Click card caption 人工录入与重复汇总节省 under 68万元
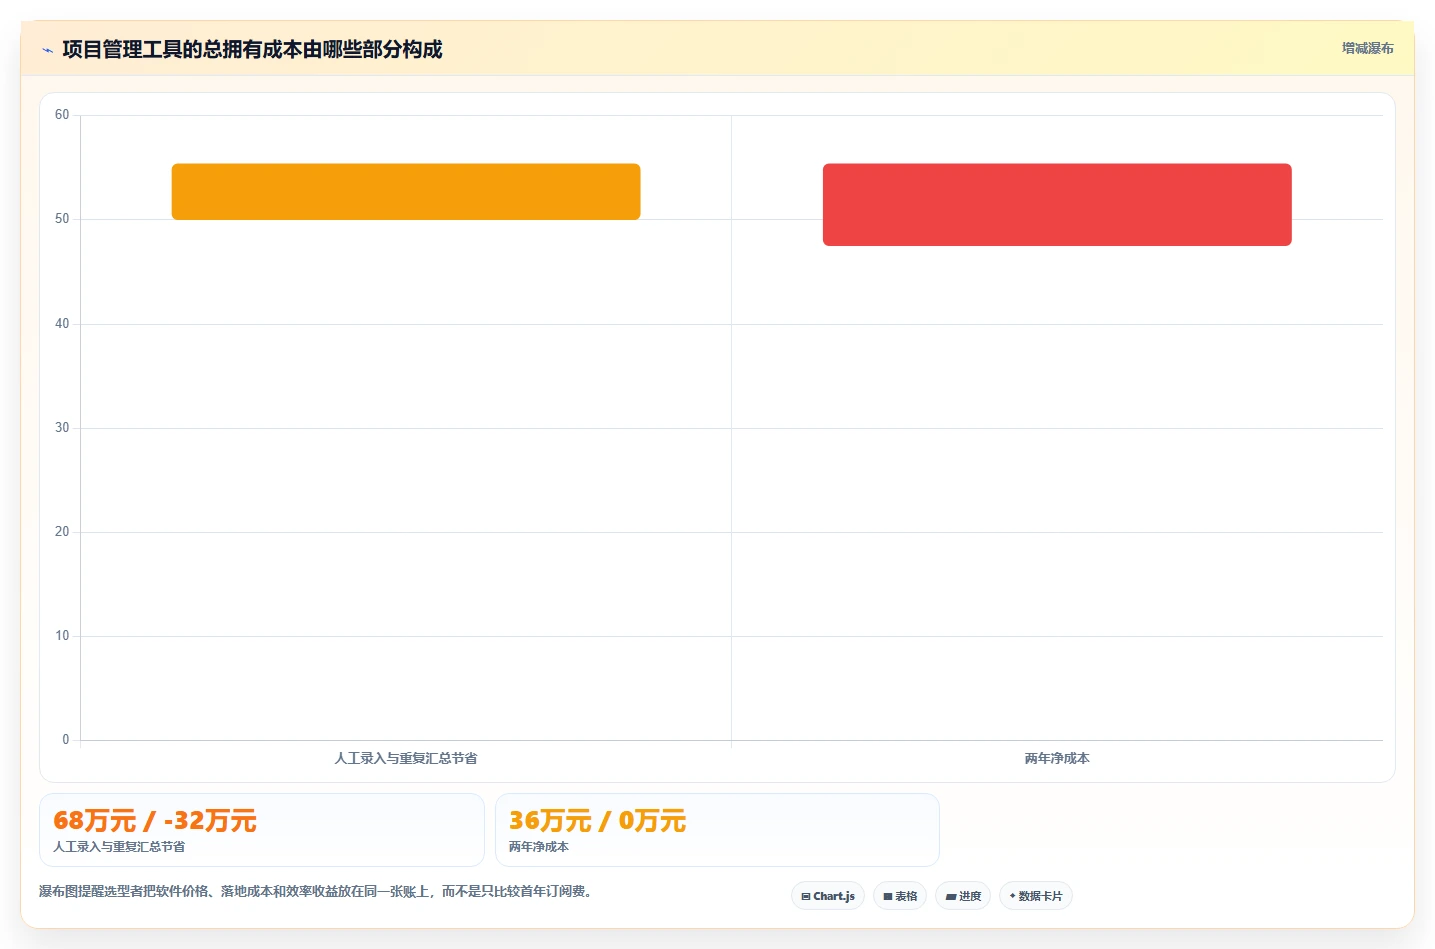Viewport: 1435px width, 949px height. (119, 846)
